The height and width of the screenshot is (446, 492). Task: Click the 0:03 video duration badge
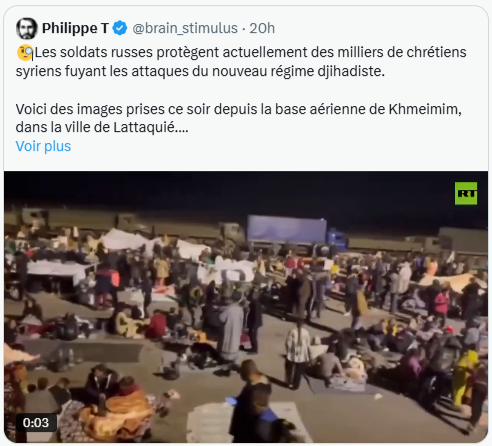(x=36, y=423)
